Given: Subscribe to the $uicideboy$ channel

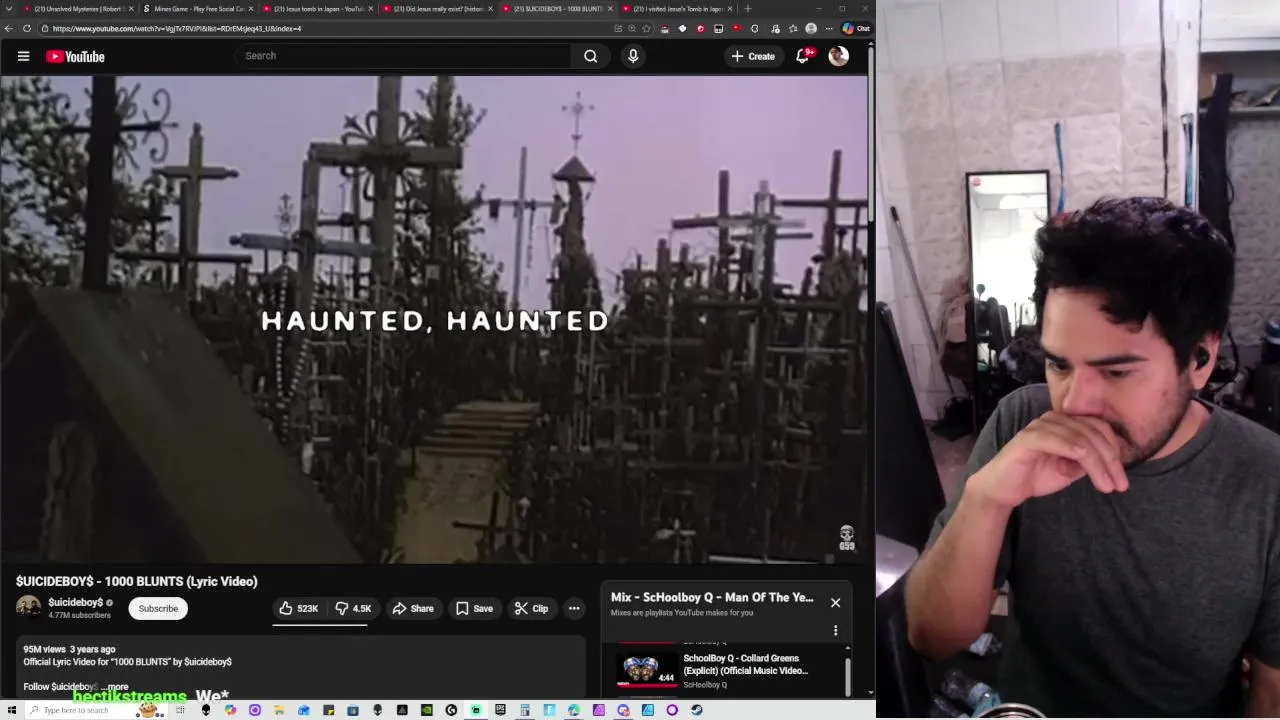Looking at the screenshot, I should pos(158,608).
